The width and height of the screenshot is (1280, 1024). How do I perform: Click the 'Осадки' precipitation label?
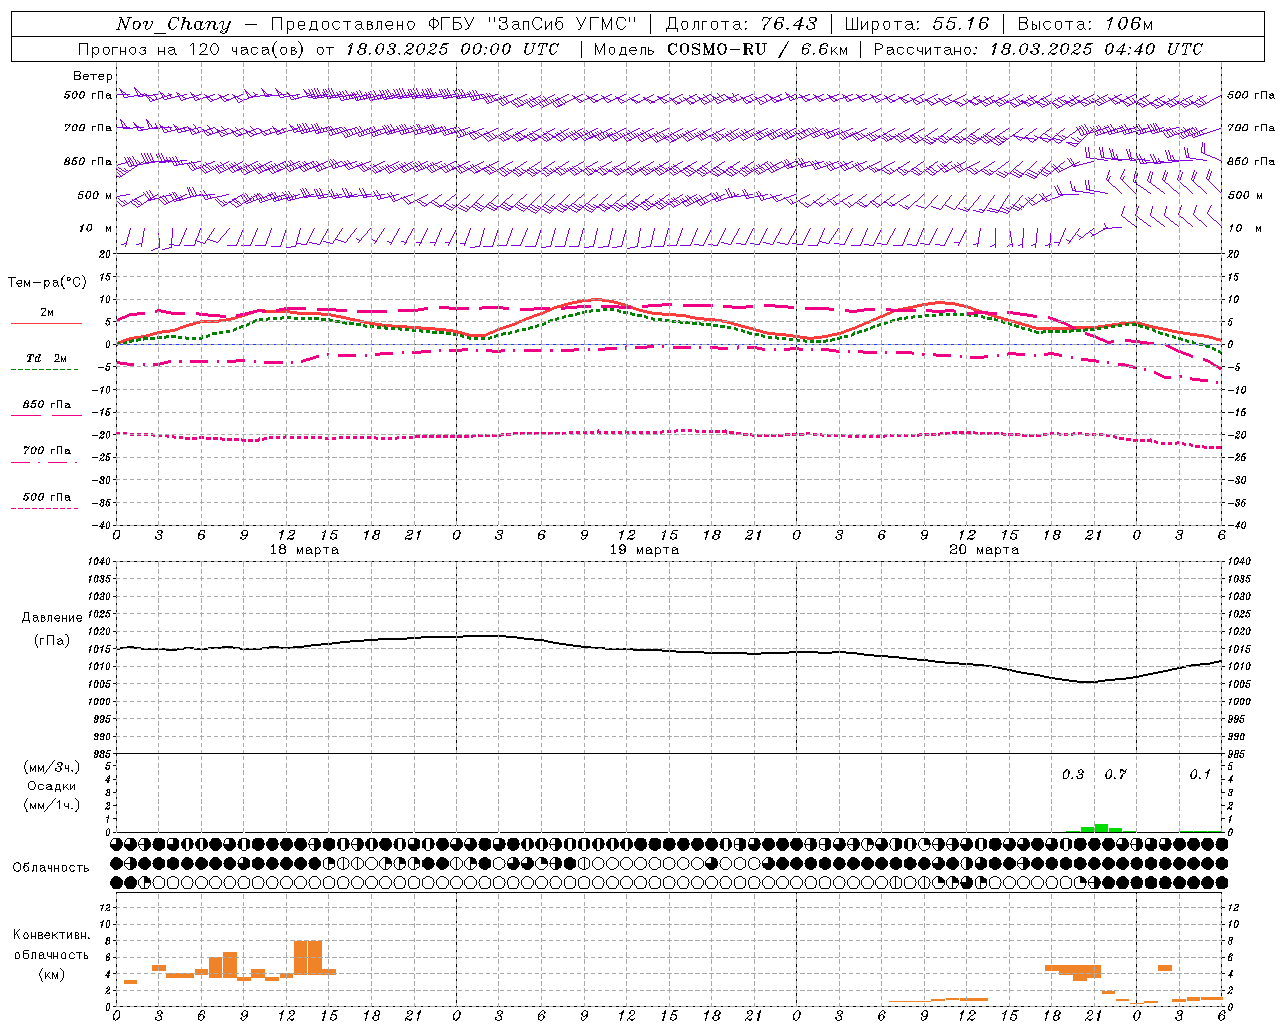tap(52, 786)
